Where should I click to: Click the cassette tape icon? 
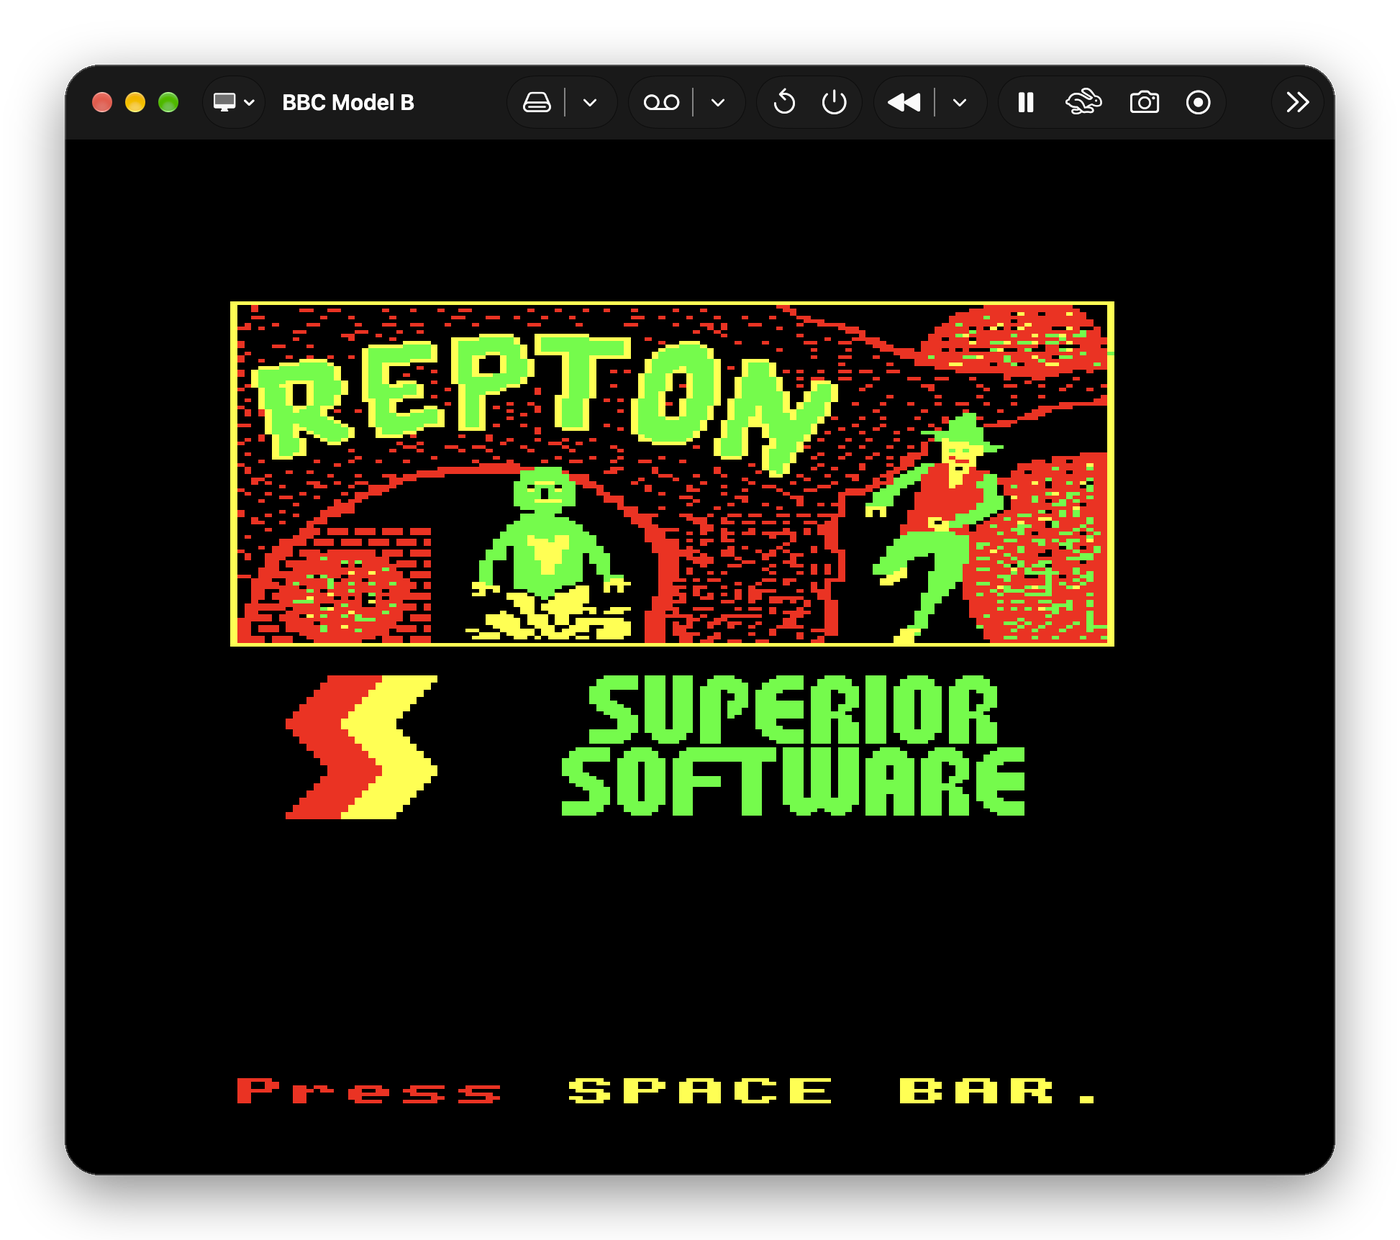[661, 102]
